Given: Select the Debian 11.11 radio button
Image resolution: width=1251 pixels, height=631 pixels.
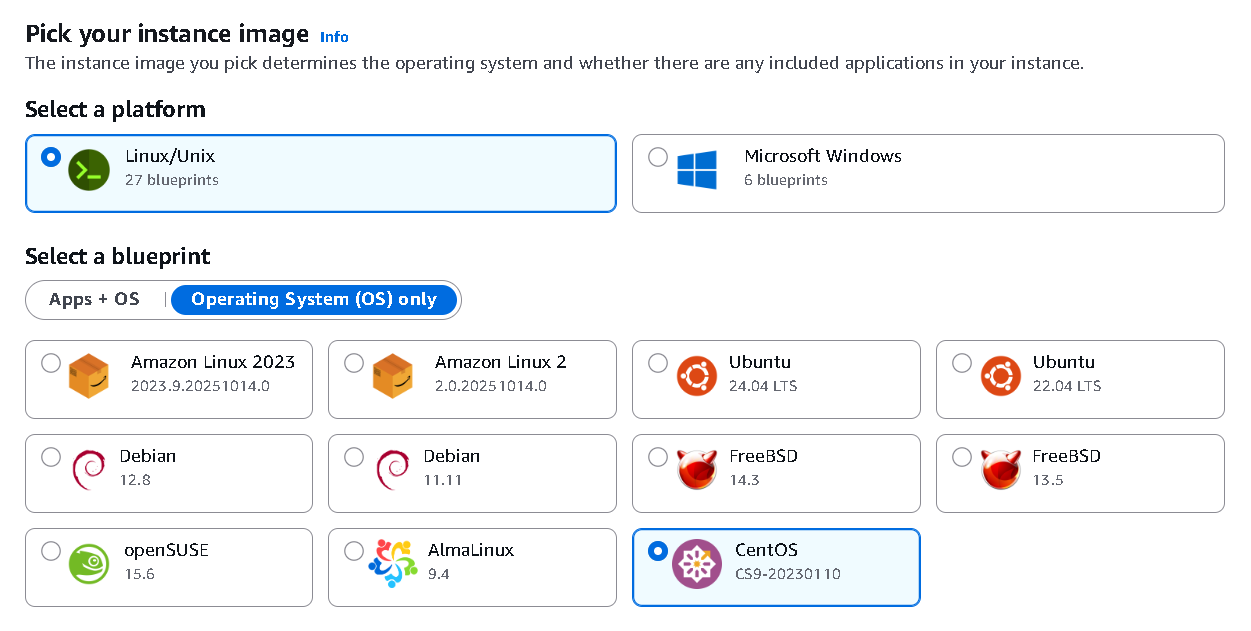Looking at the screenshot, I should [x=354, y=457].
